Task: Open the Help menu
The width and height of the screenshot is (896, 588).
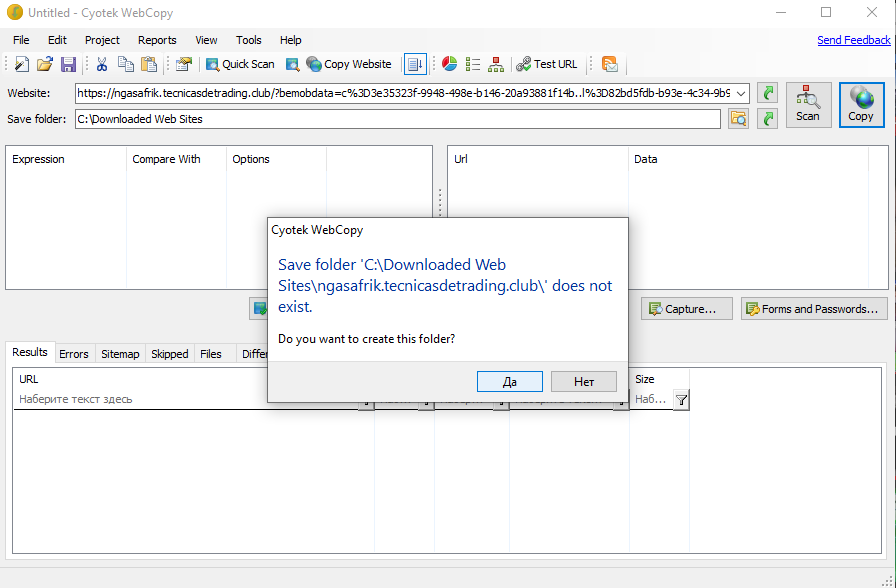Action: click(x=291, y=40)
